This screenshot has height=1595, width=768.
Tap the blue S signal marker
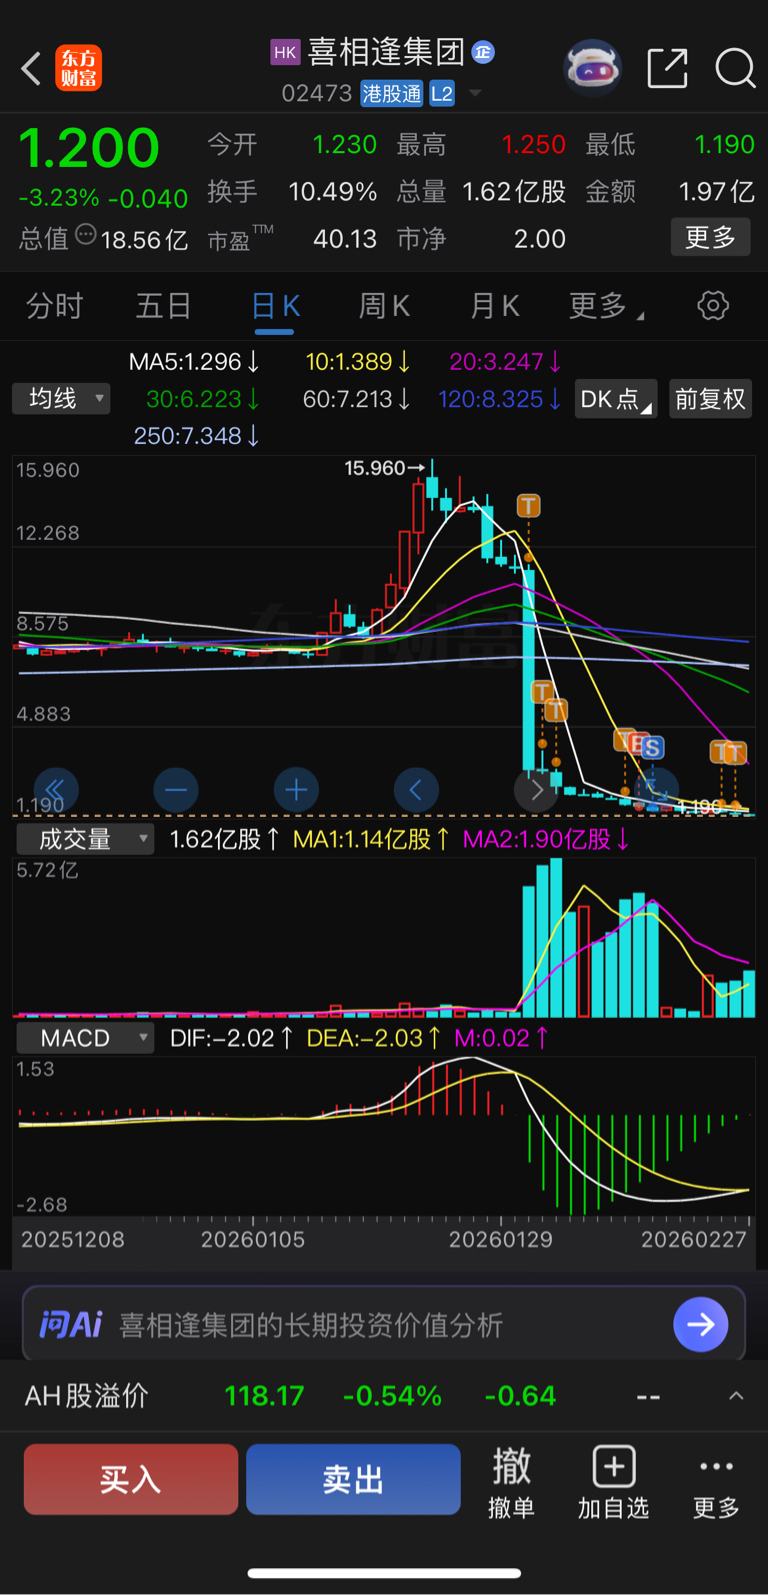click(652, 747)
